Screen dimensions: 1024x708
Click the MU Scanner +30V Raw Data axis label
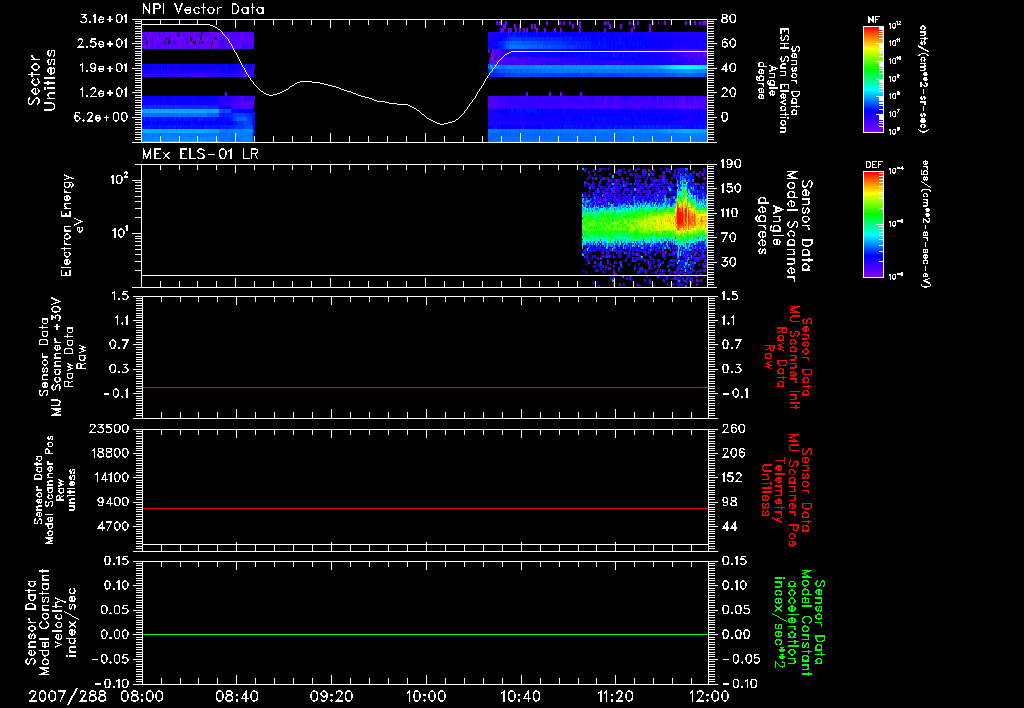point(62,357)
